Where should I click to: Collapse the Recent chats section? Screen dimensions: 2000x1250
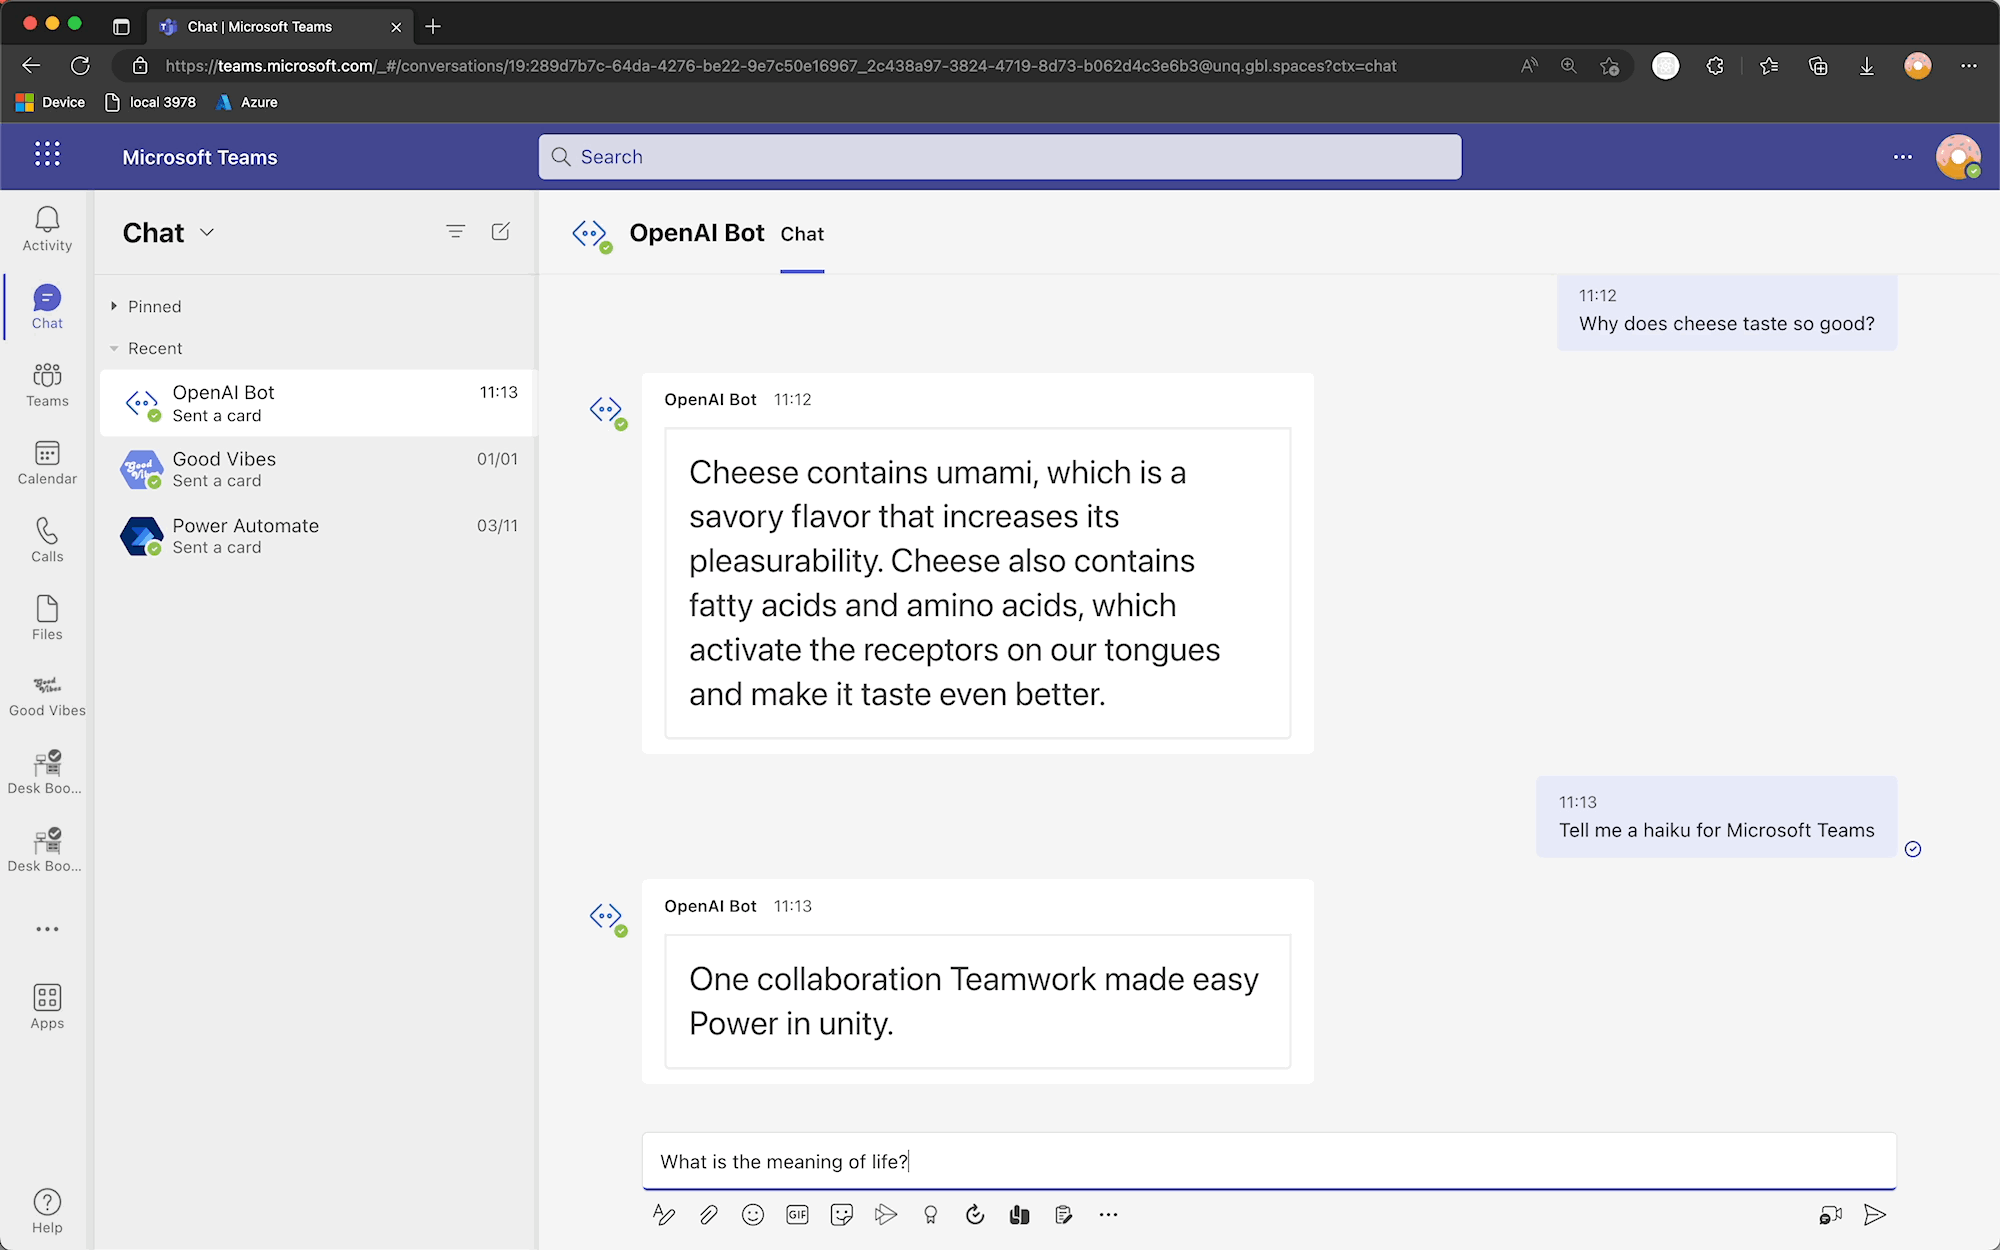pyautogui.click(x=114, y=348)
